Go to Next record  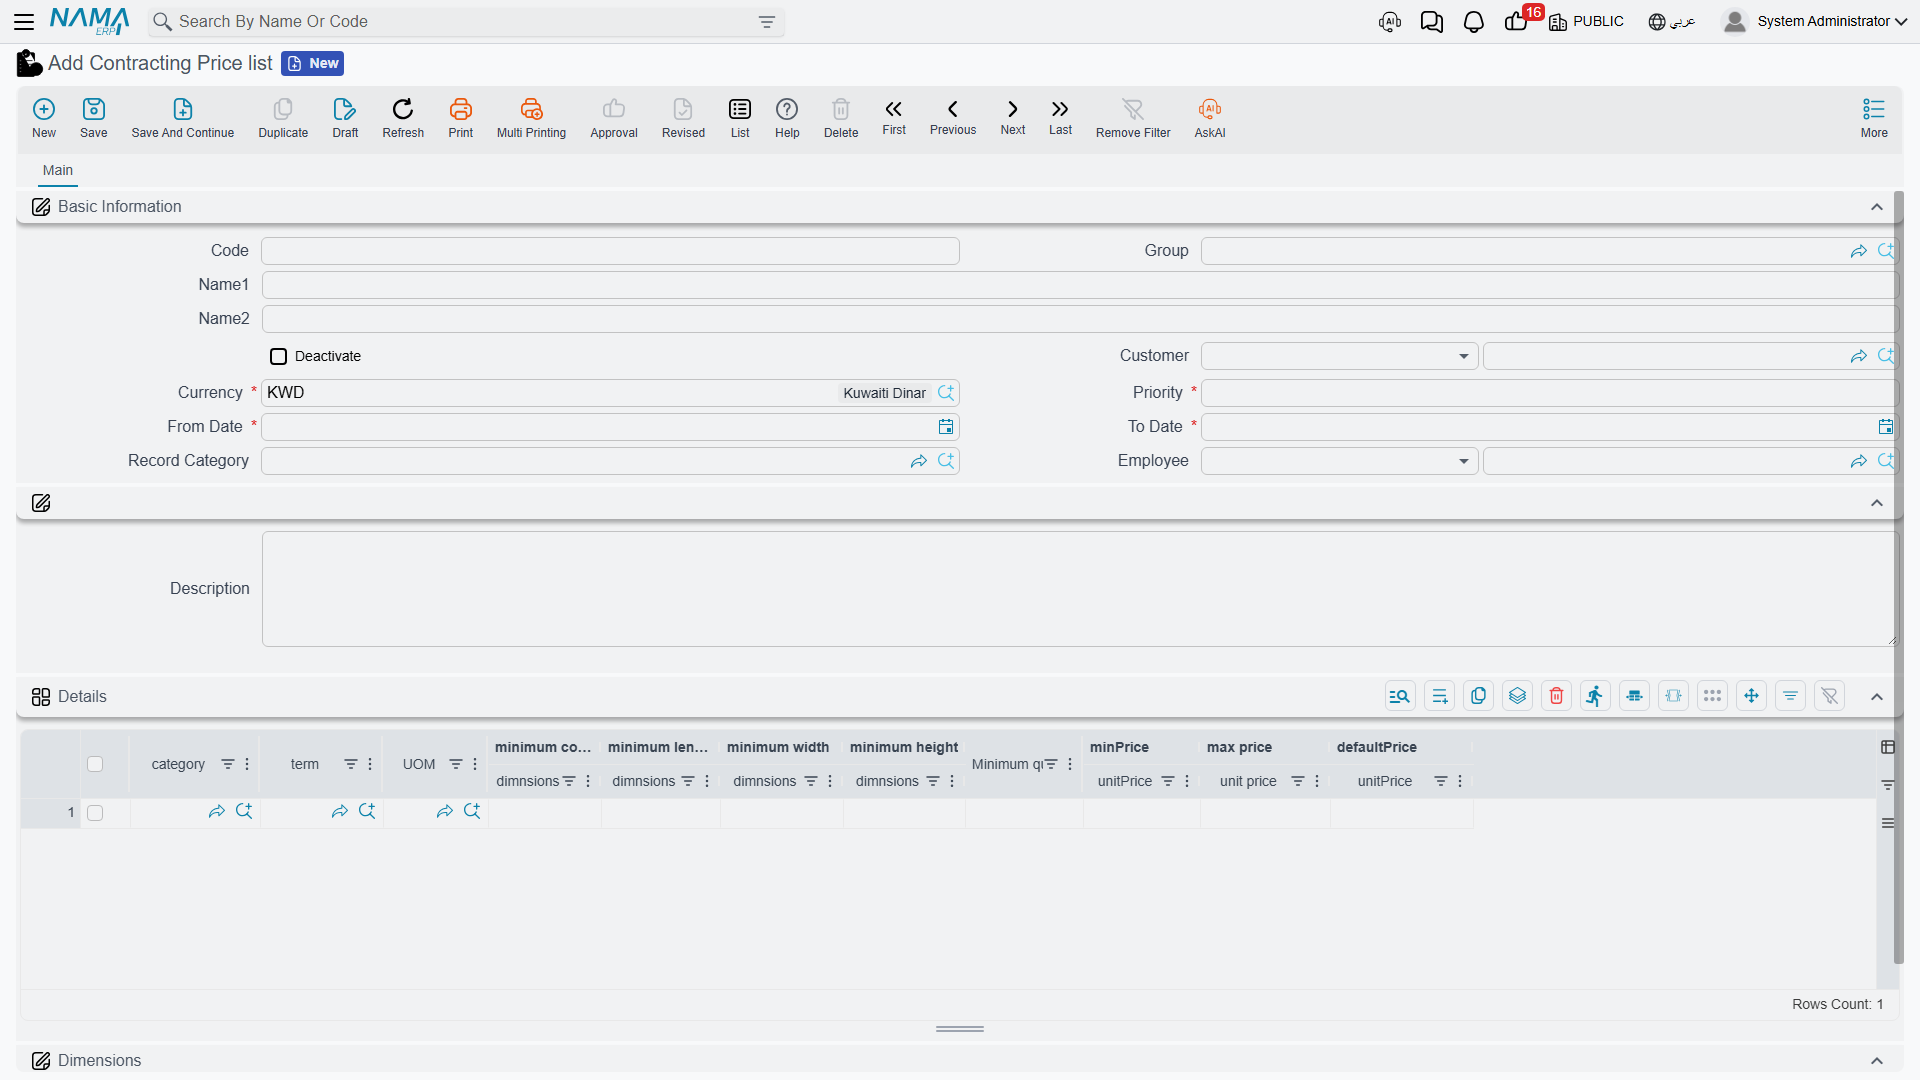point(1013,117)
